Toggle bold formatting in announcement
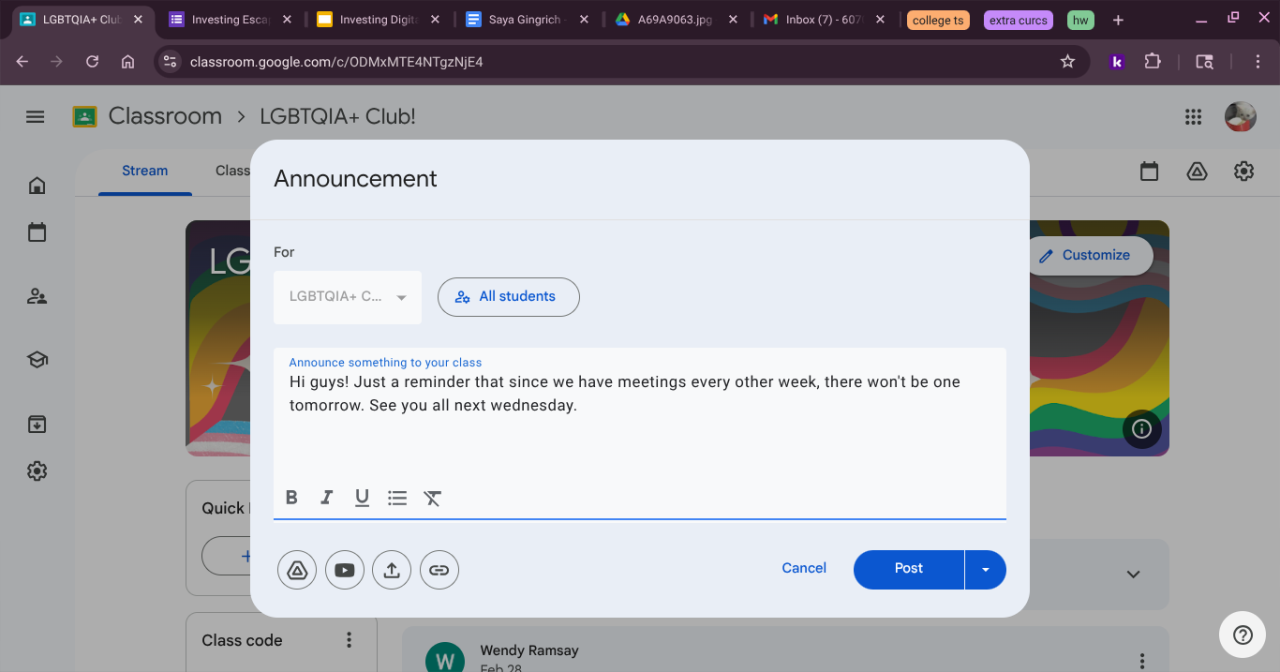This screenshot has height=672, width=1280. [292, 498]
